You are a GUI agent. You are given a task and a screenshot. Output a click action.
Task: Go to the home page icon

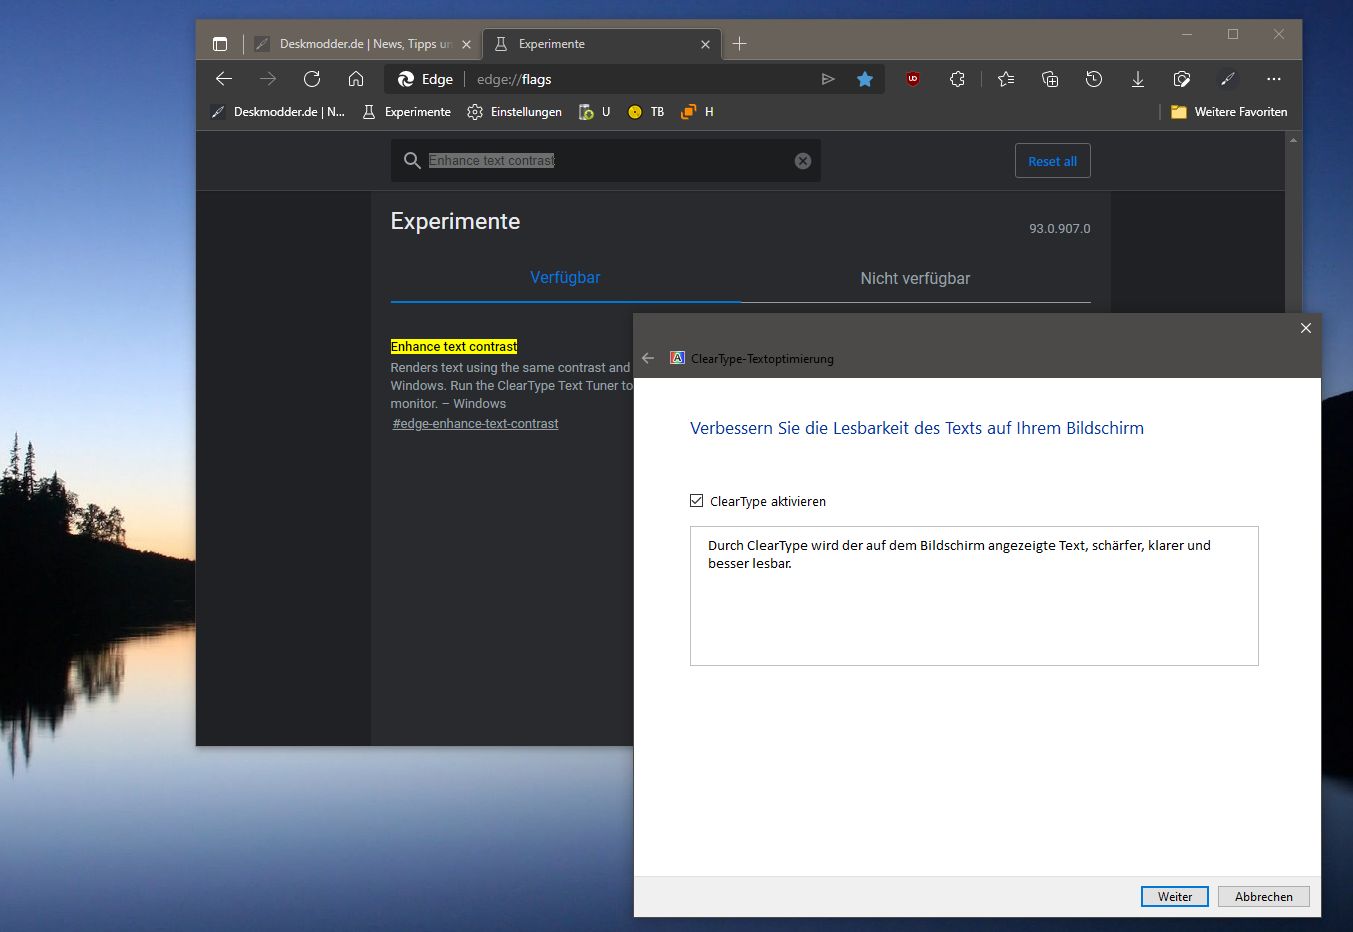(x=356, y=79)
